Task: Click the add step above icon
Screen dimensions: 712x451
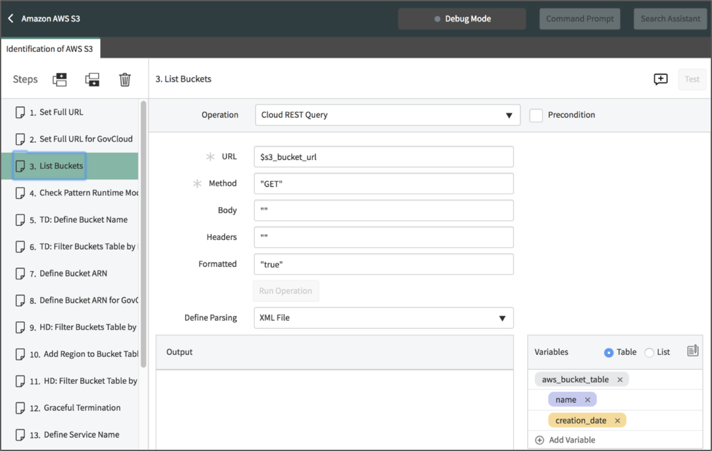Action: coord(60,79)
